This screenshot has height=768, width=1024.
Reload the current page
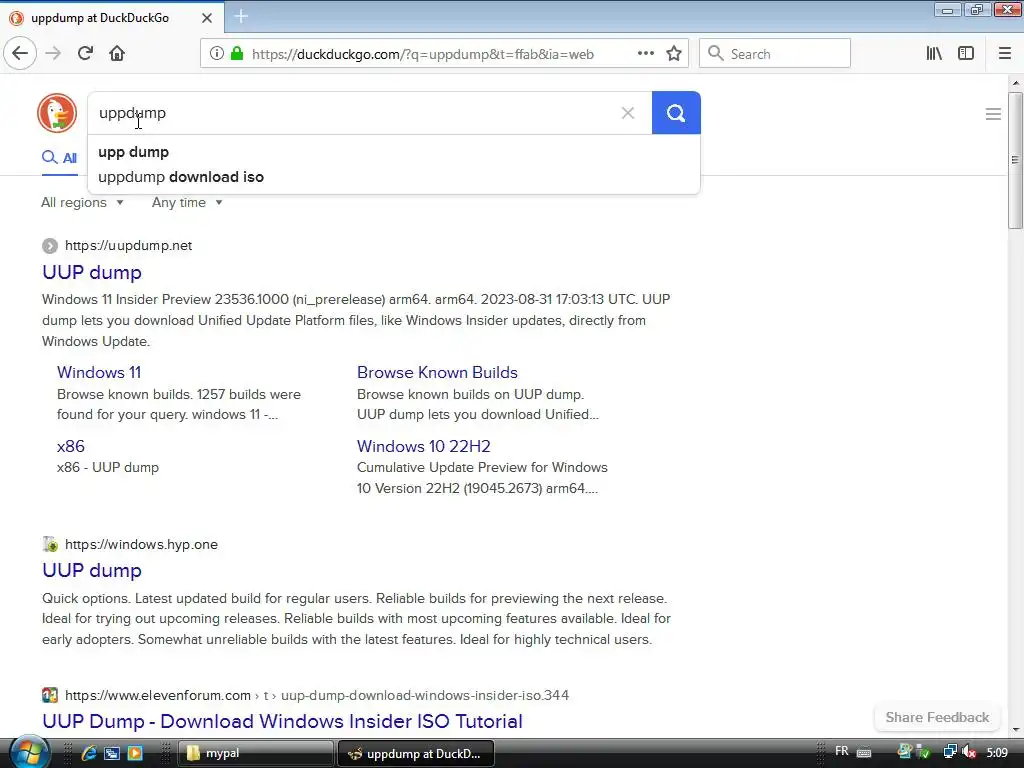[x=85, y=54]
